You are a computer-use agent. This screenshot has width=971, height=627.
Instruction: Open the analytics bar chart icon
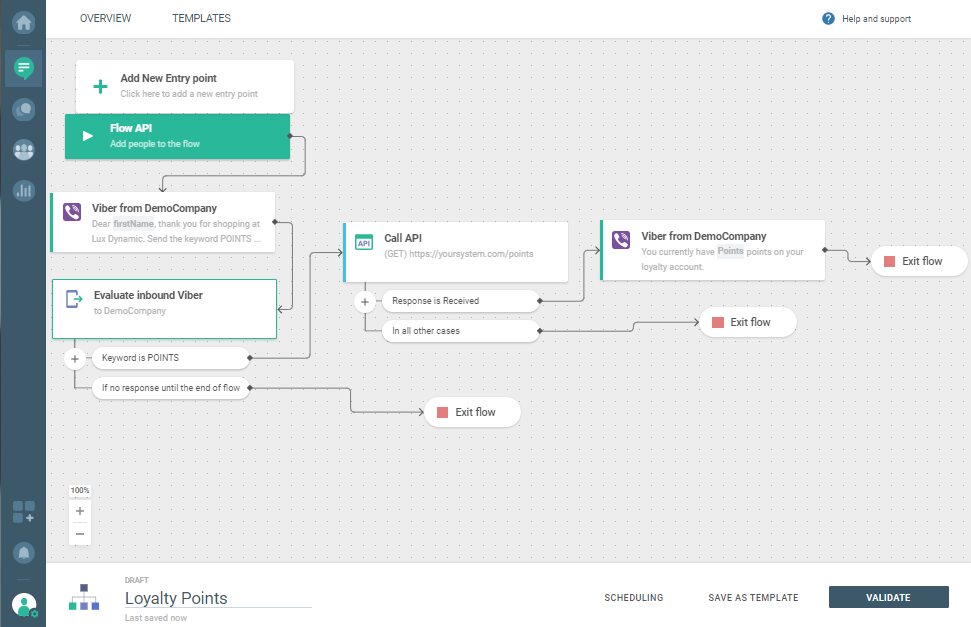(x=23, y=190)
